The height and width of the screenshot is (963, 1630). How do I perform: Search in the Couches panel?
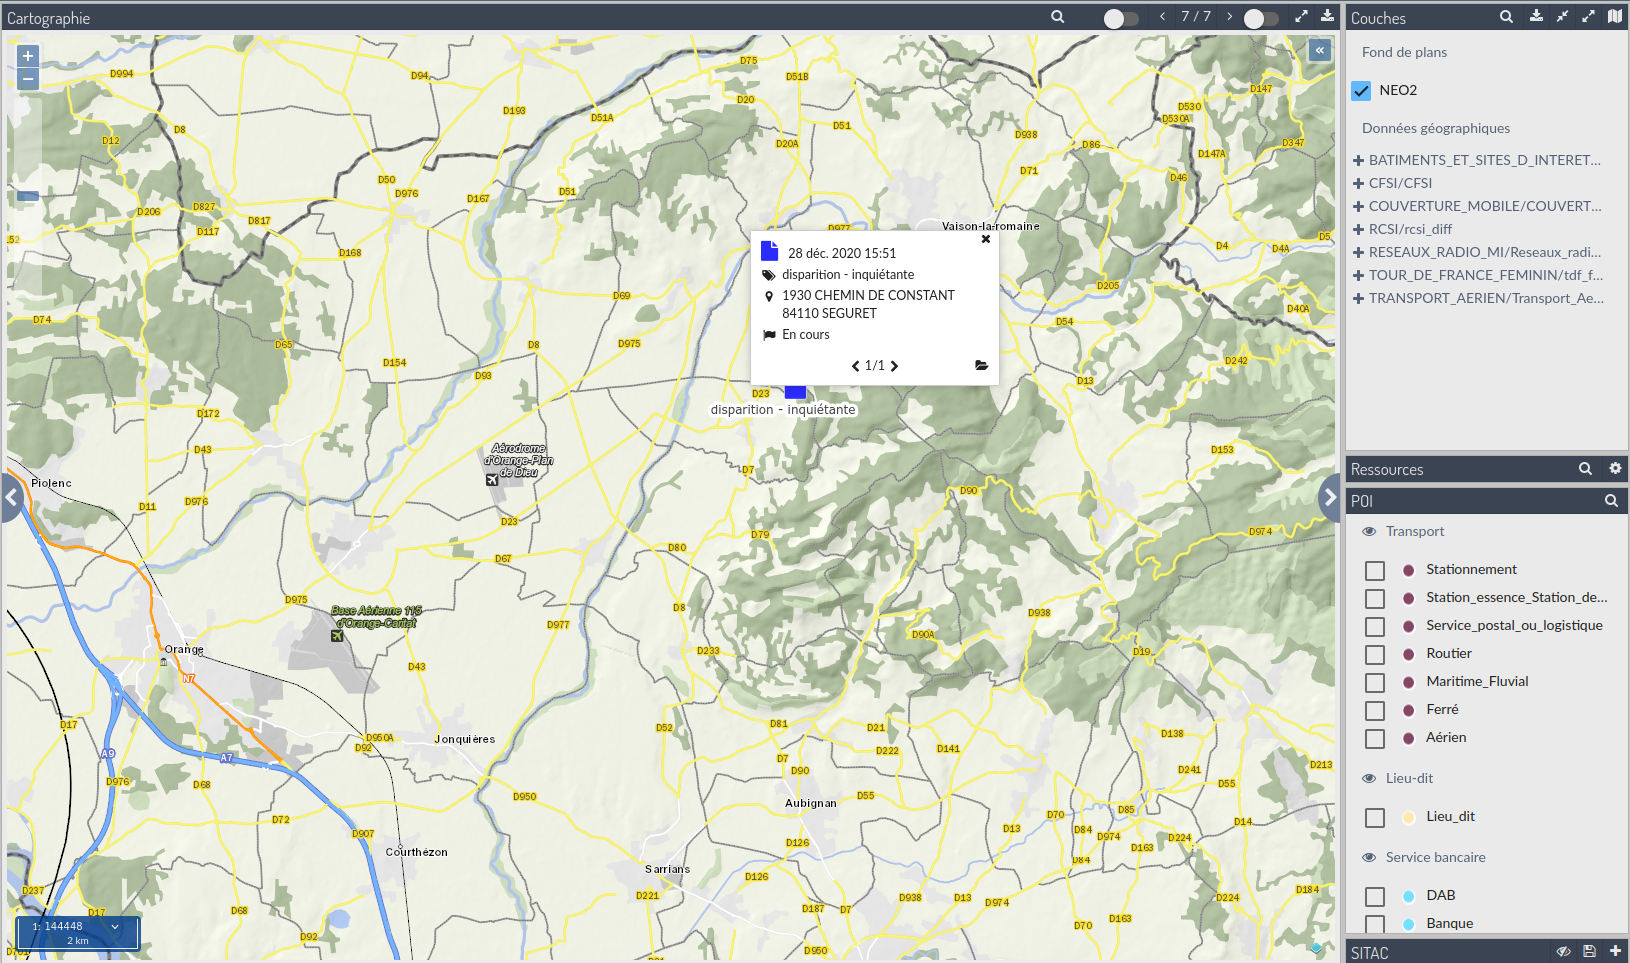[1506, 17]
